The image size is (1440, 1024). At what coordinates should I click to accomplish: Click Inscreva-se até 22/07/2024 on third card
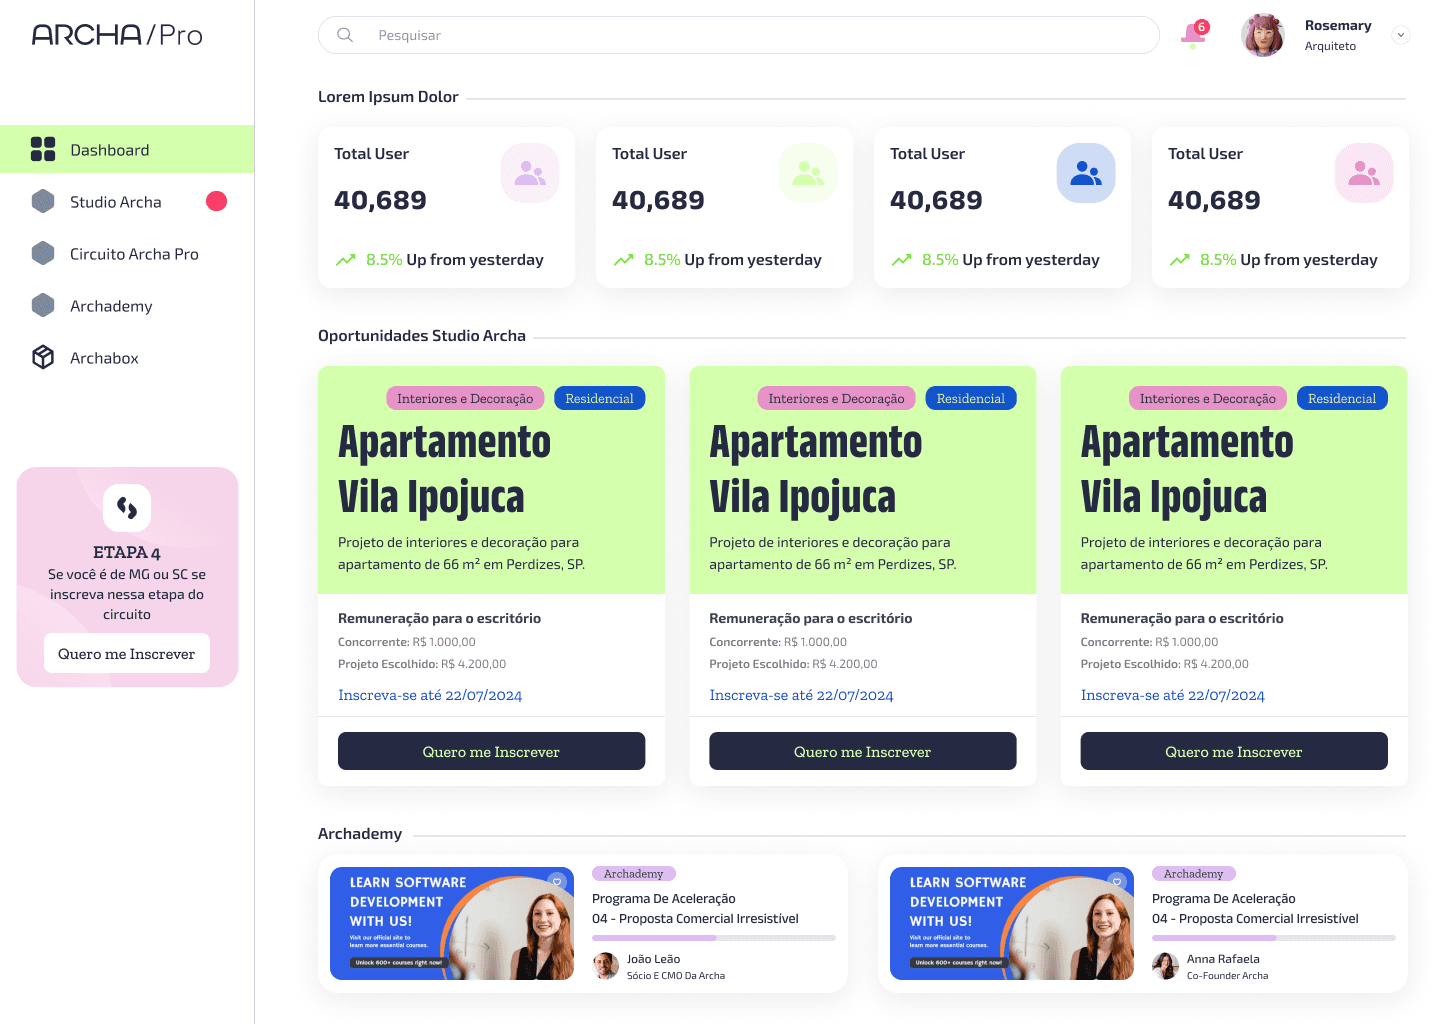tap(1172, 695)
